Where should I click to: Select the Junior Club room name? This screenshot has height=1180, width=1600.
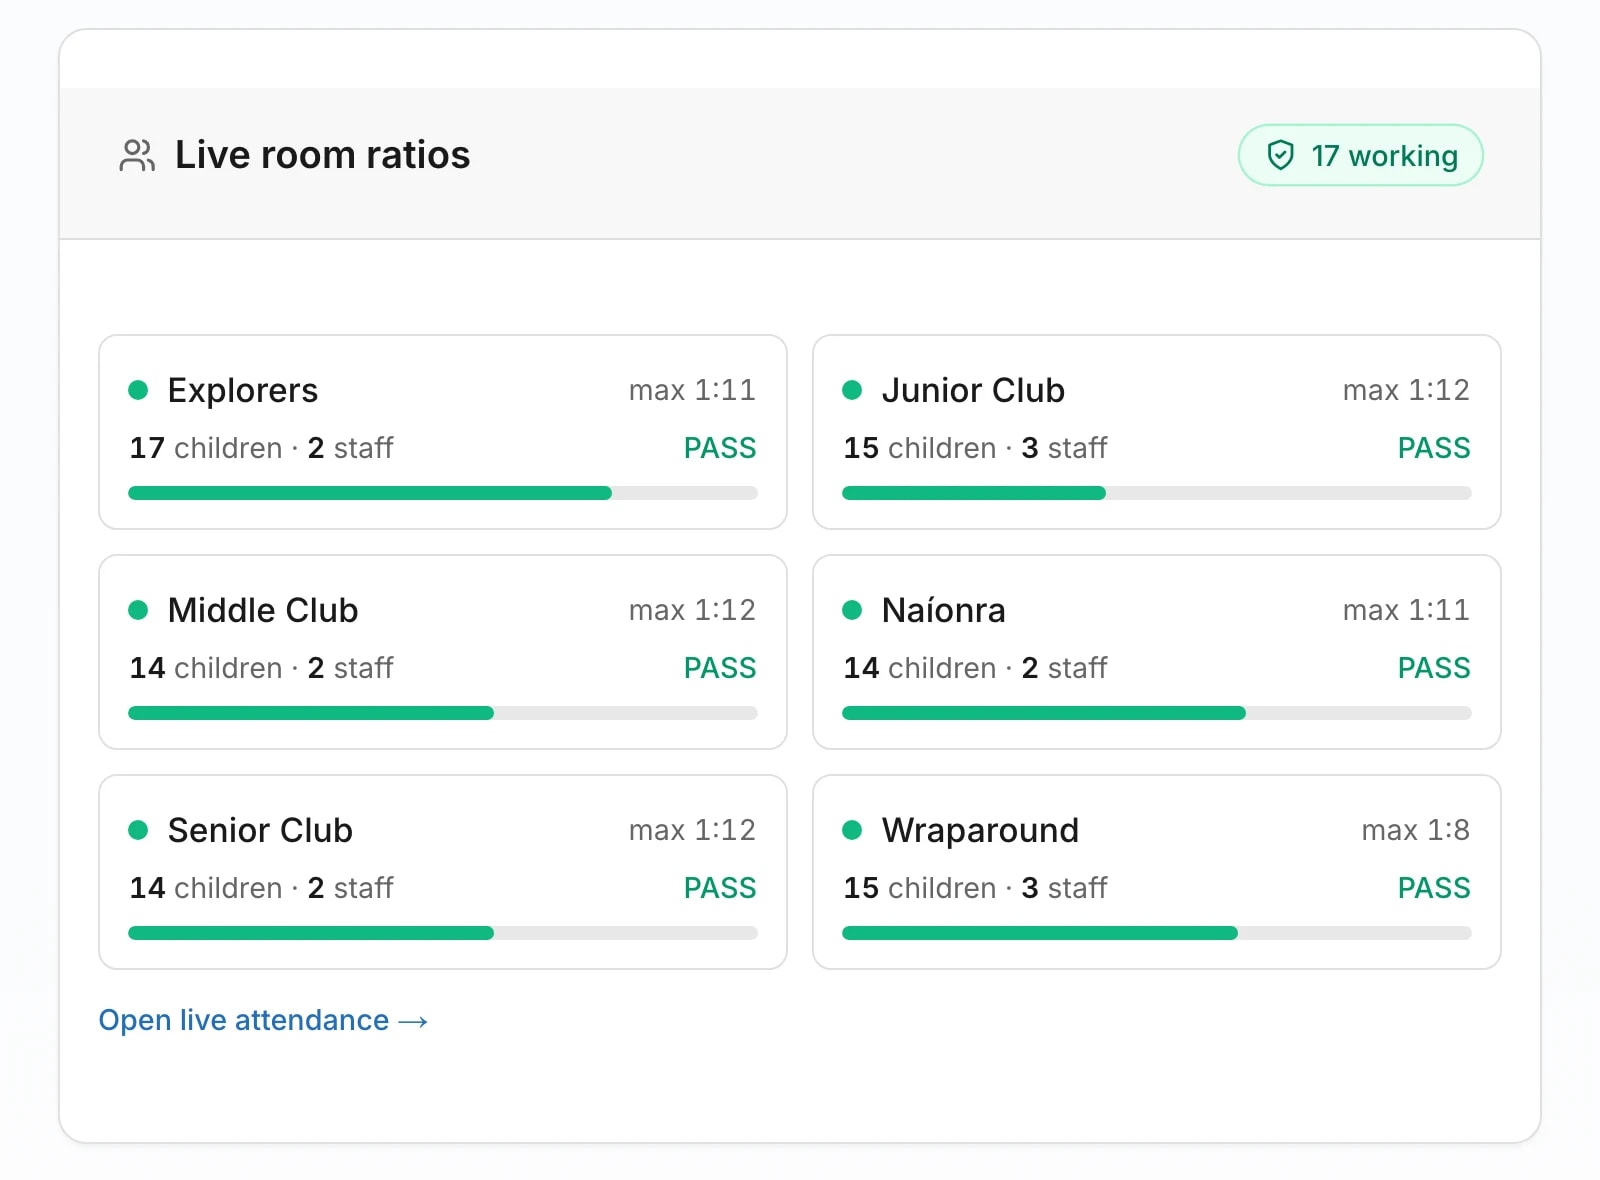pyautogui.click(x=973, y=390)
